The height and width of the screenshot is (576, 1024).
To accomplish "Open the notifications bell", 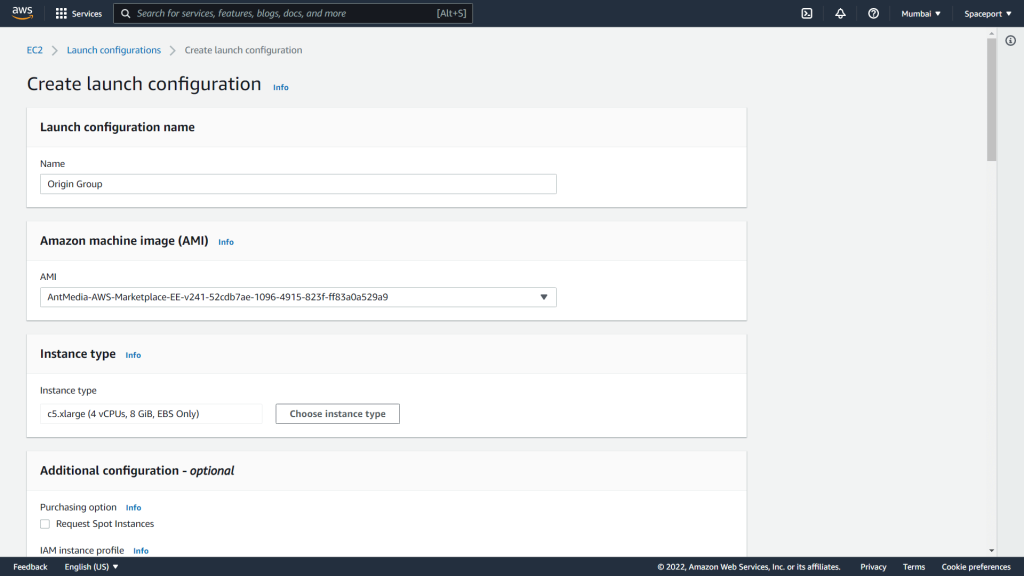I will 840,13.
